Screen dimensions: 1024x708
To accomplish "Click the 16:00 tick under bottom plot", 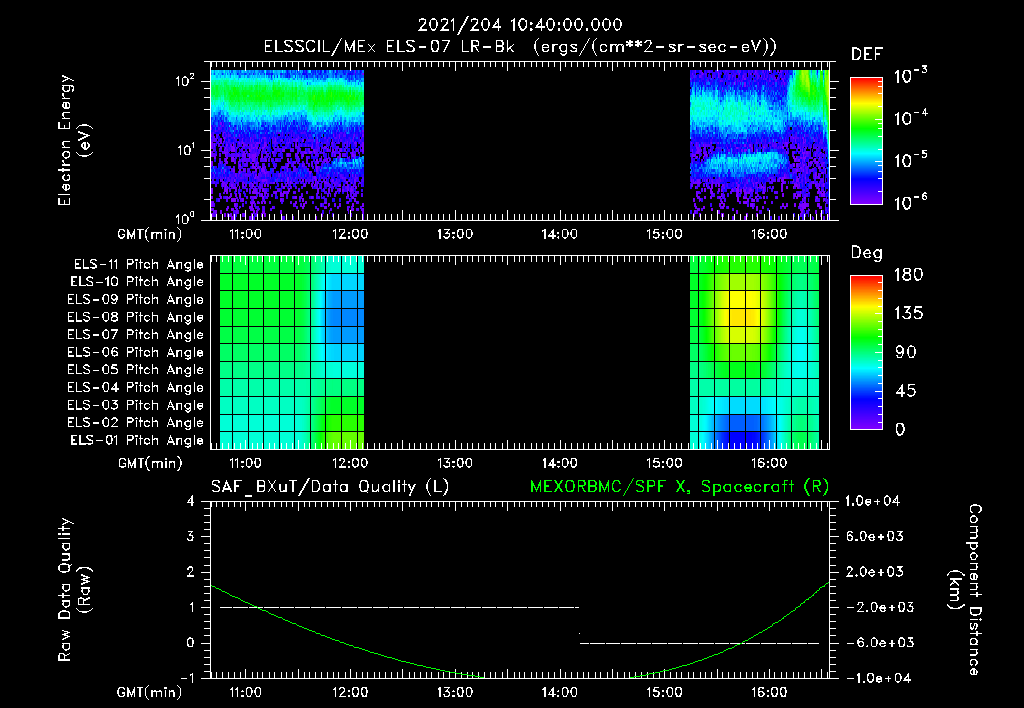I will click(769, 692).
